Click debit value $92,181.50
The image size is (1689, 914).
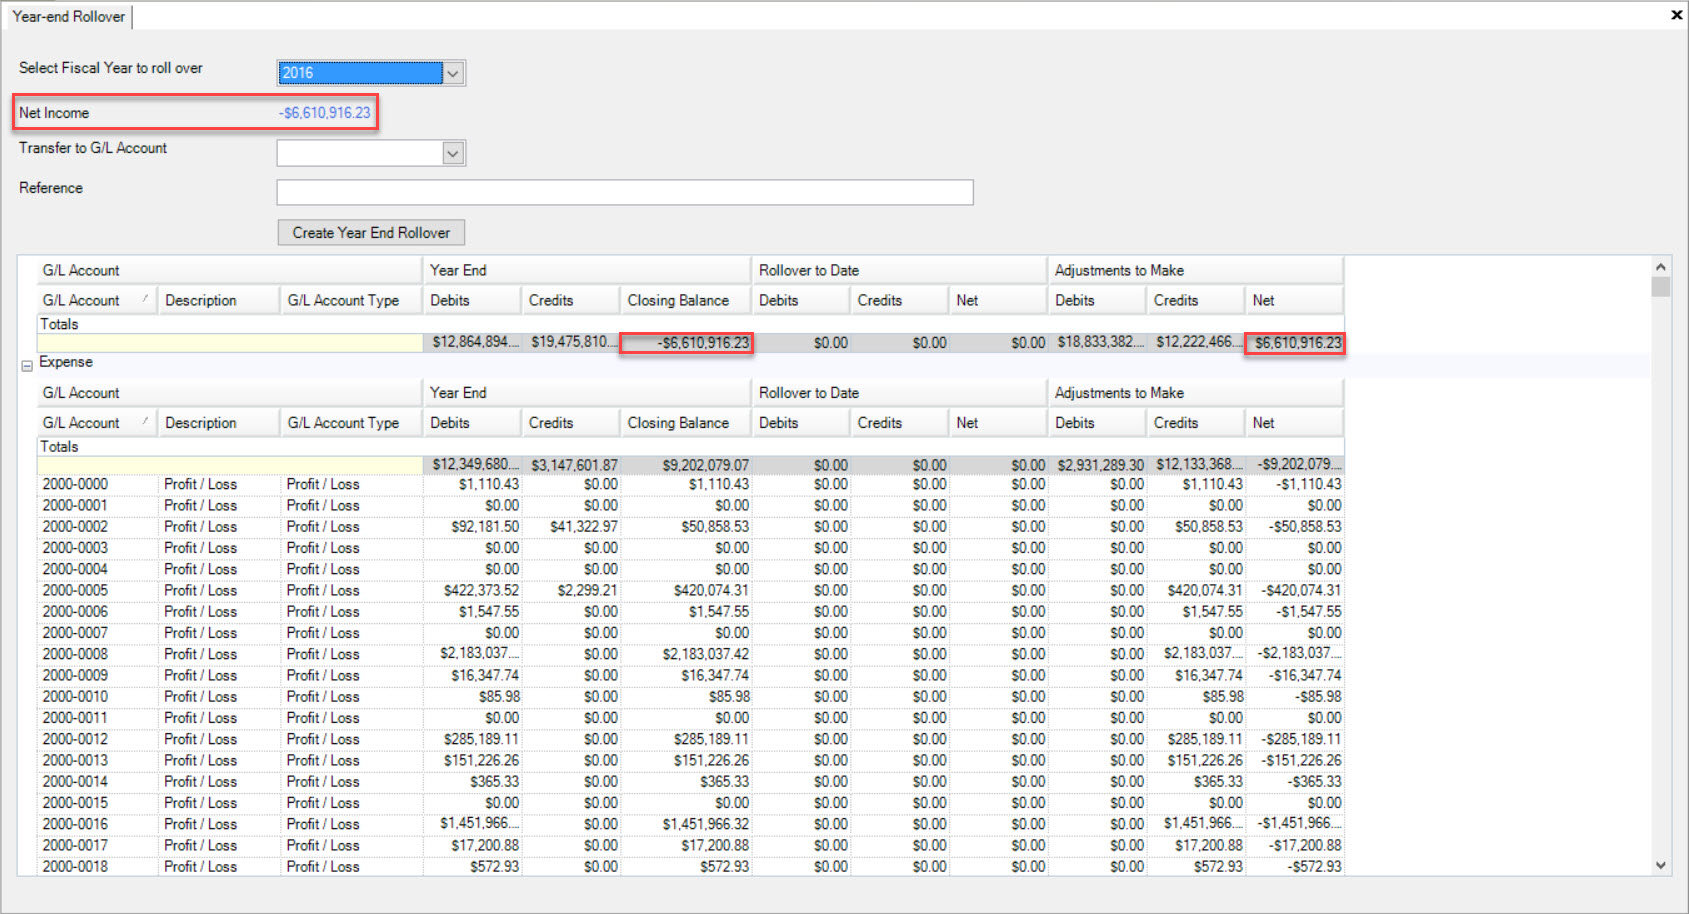click(485, 526)
